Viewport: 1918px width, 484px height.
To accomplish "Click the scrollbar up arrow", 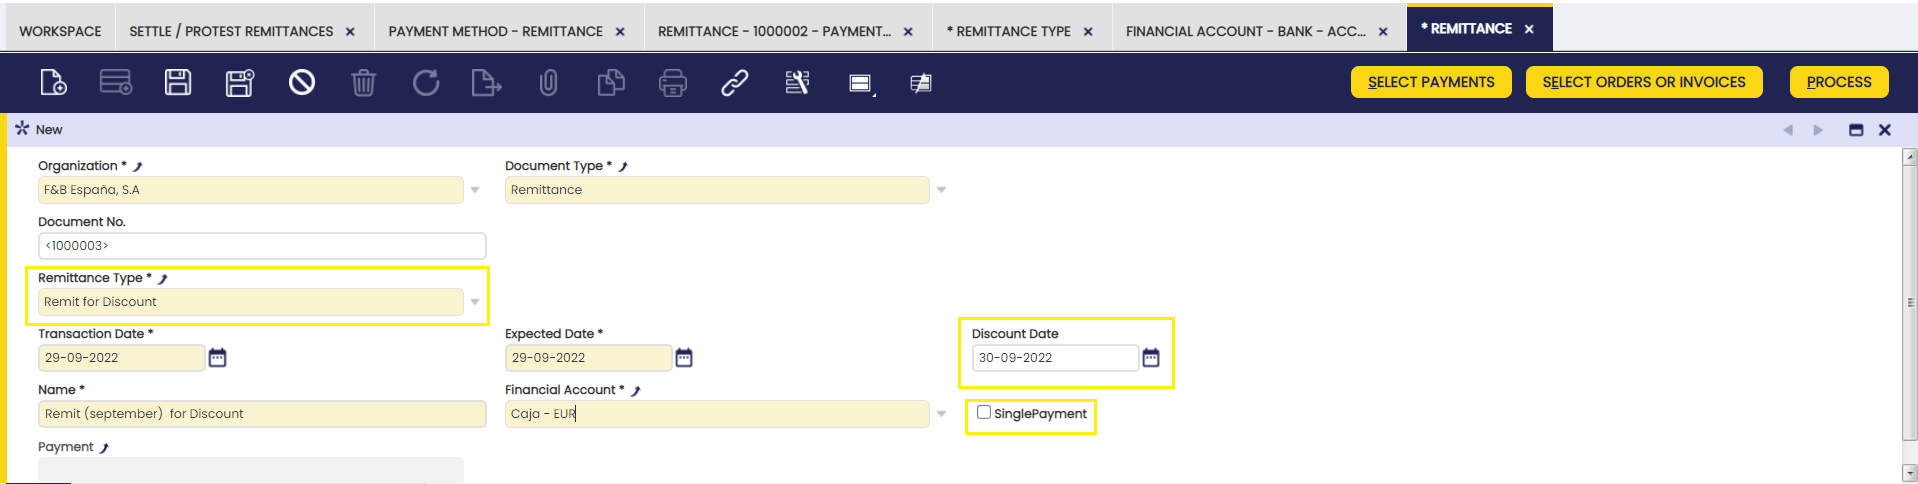I will tap(1910, 157).
